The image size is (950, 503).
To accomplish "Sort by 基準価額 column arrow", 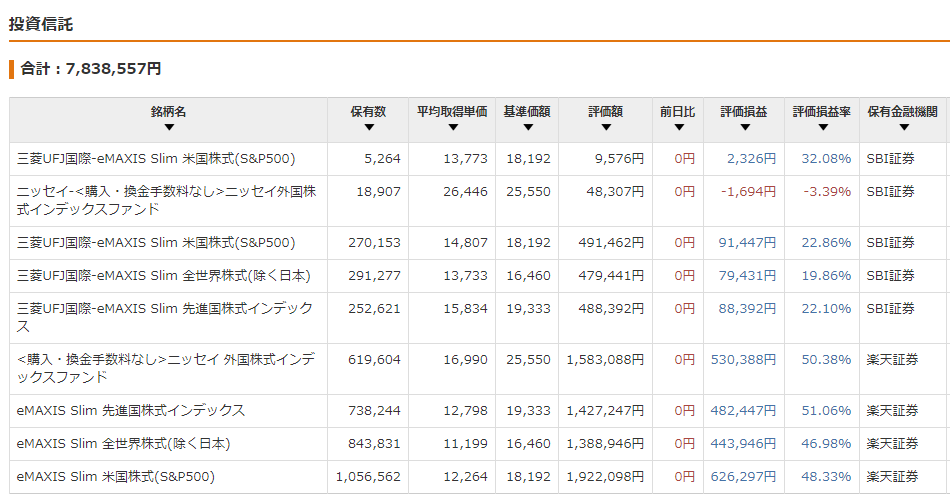I will [528, 127].
